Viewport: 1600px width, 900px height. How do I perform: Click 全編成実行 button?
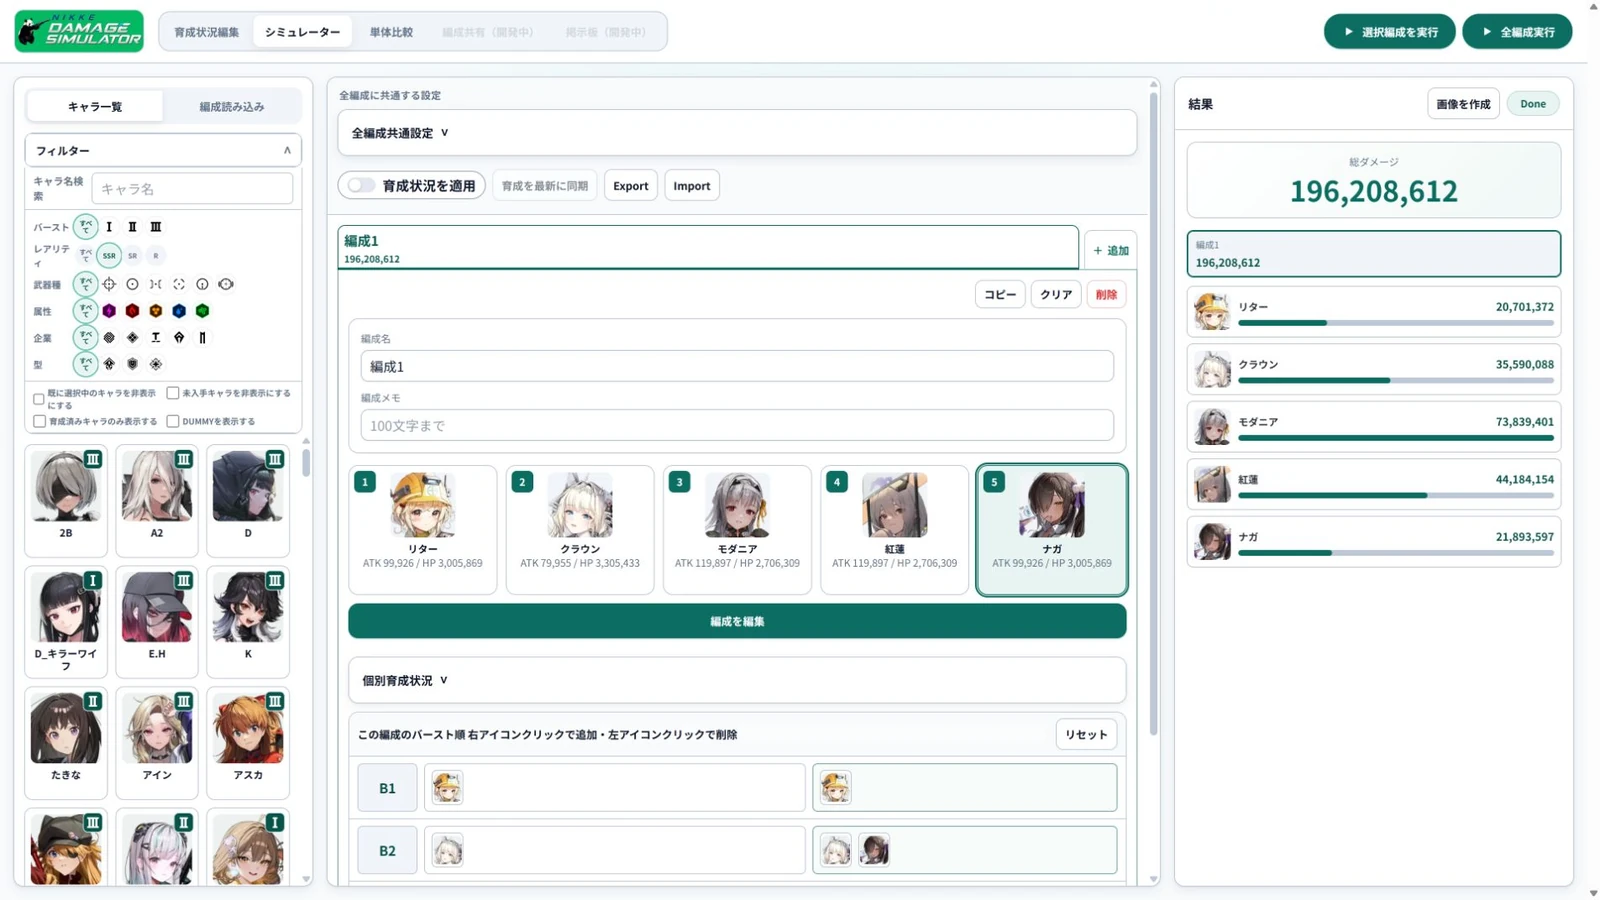[x=1517, y=32]
